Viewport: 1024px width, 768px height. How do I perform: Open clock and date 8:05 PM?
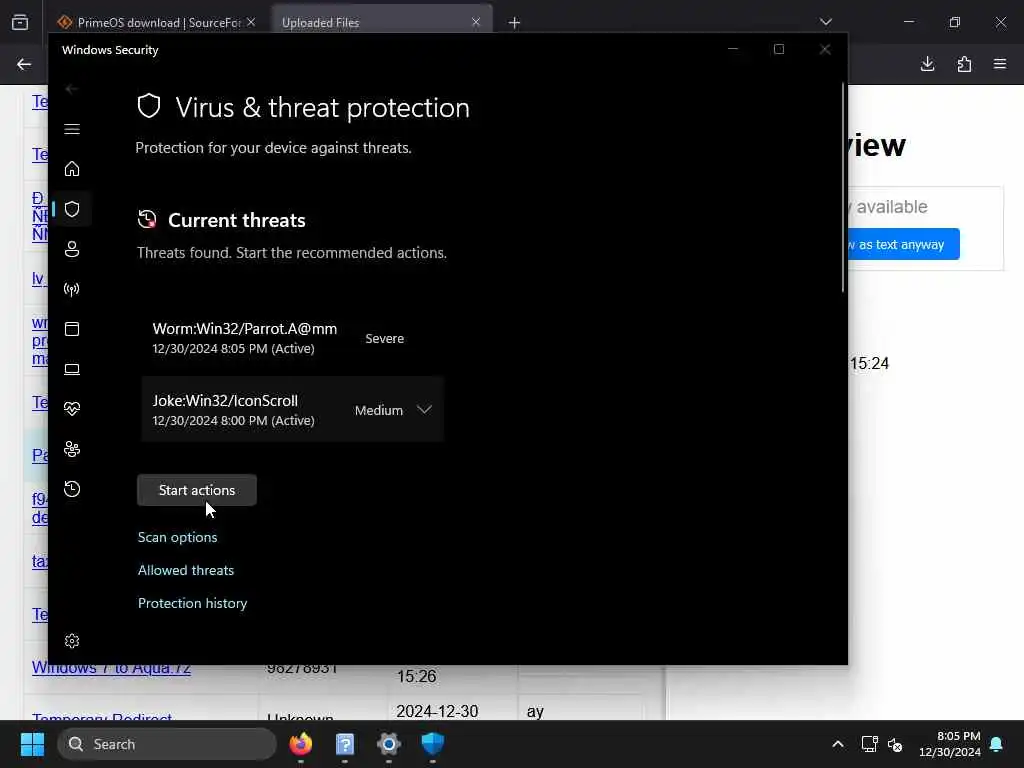click(x=950, y=744)
